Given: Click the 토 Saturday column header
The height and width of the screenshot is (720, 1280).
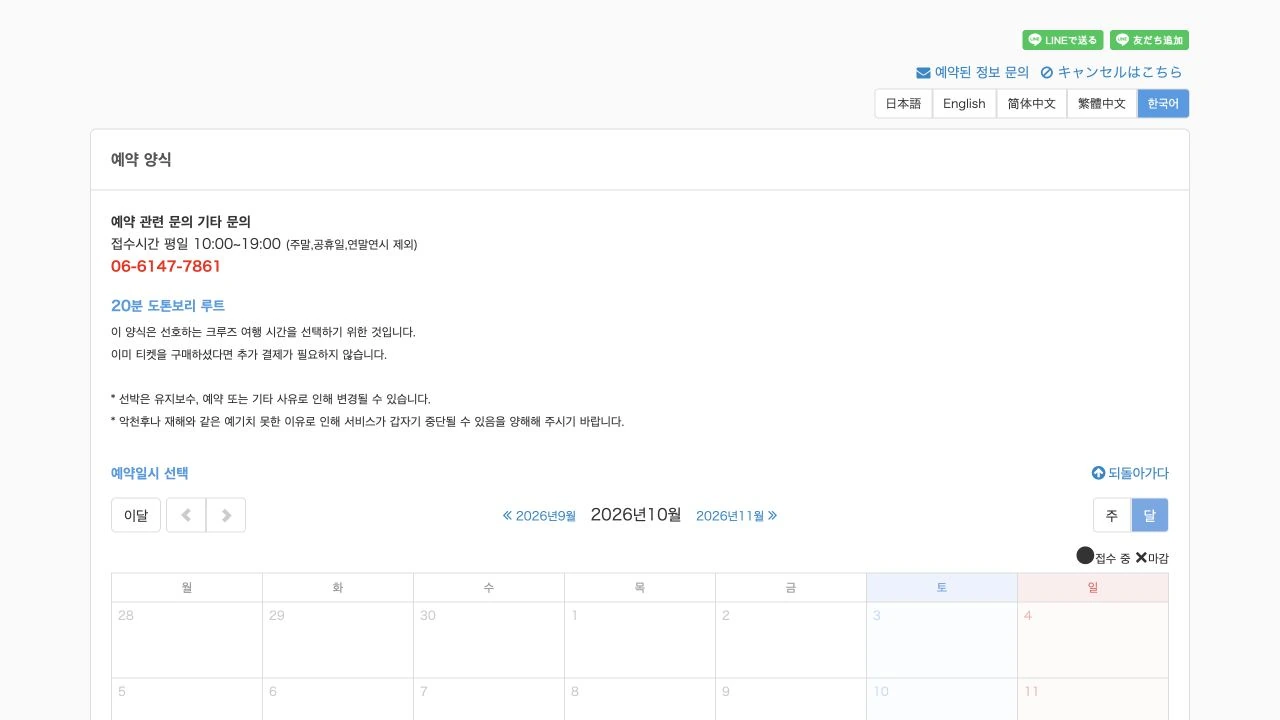Looking at the screenshot, I should [x=942, y=588].
